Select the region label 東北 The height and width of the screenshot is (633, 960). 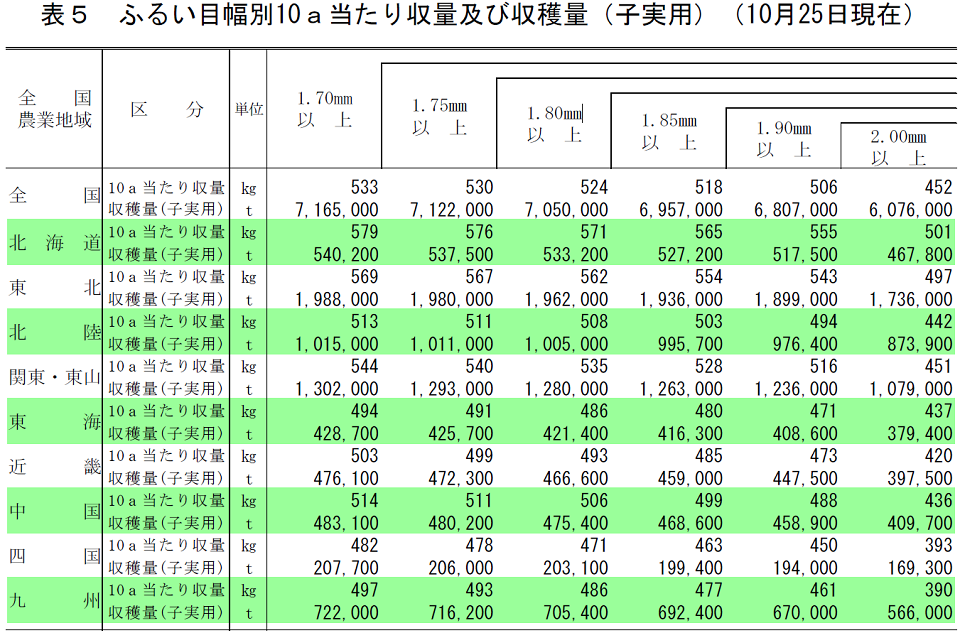54,287
